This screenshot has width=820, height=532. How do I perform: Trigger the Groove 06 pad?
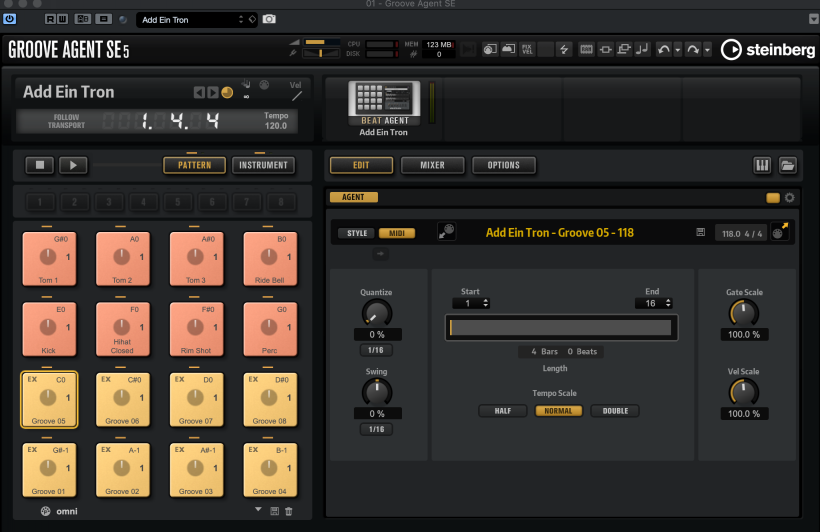click(x=122, y=400)
